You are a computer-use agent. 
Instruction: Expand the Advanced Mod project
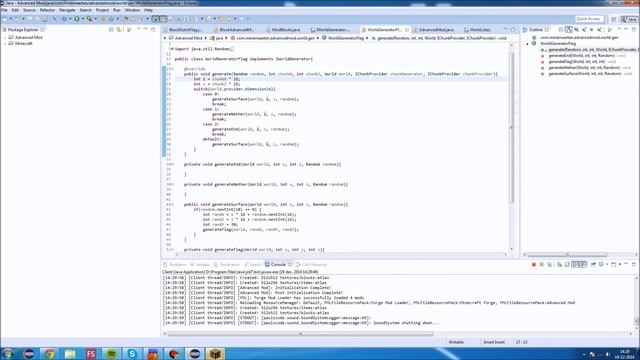pos(5,37)
